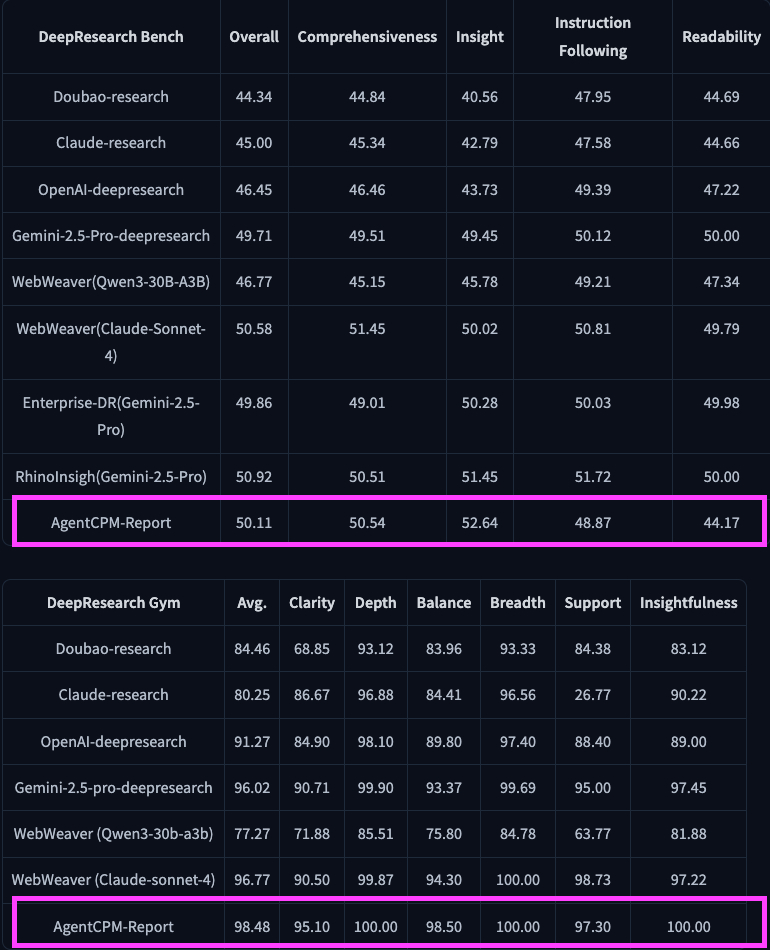The width and height of the screenshot is (770, 950).
Task: Select the Balance column header
Action: pos(443,603)
